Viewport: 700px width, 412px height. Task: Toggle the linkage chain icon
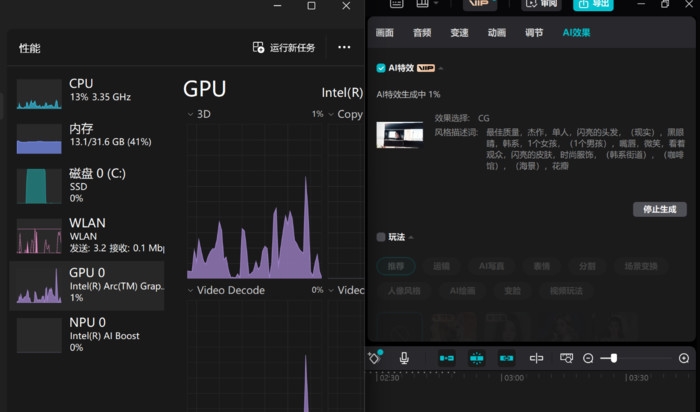coord(507,358)
